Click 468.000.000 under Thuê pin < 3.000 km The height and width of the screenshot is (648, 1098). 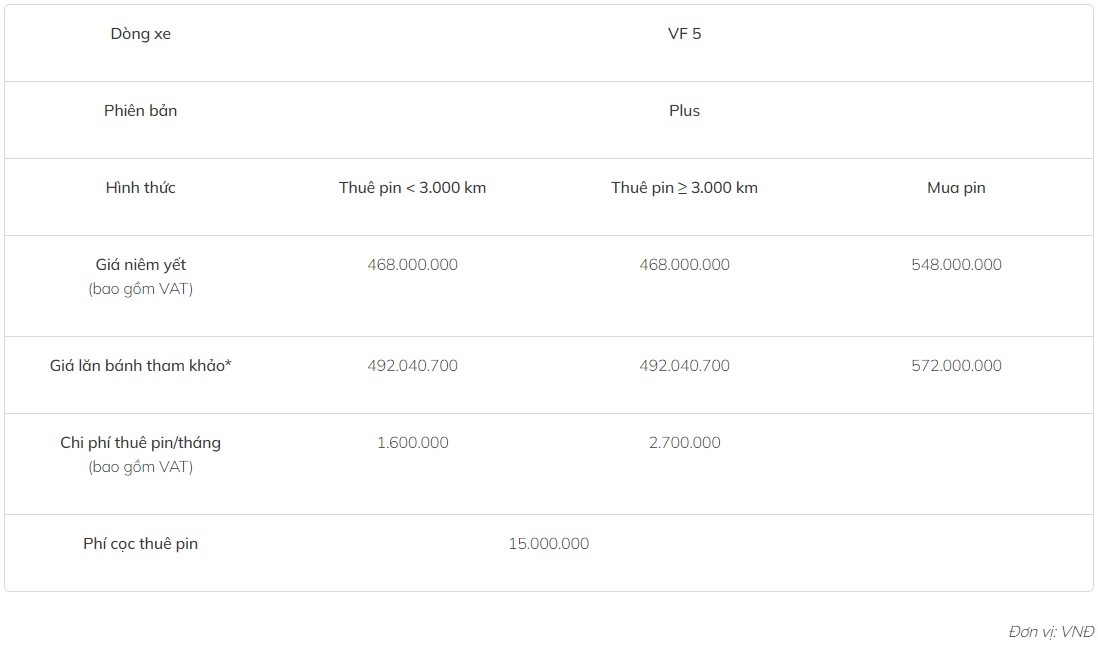pyautogui.click(x=412, y=265)
